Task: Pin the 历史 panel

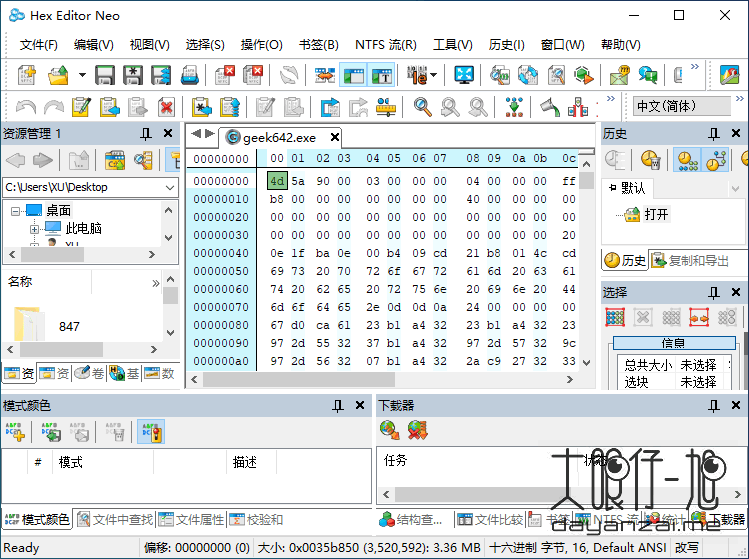Action: pos(714,134)
